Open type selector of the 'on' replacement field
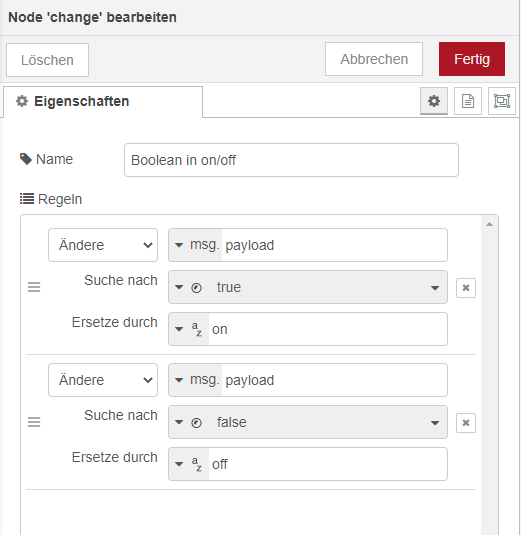Screen dimensions: 521x535 [189, 329]
